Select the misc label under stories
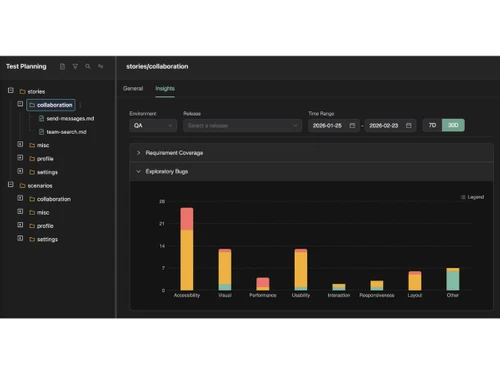The height and width of the screenshot is (375, 500). 43,145
